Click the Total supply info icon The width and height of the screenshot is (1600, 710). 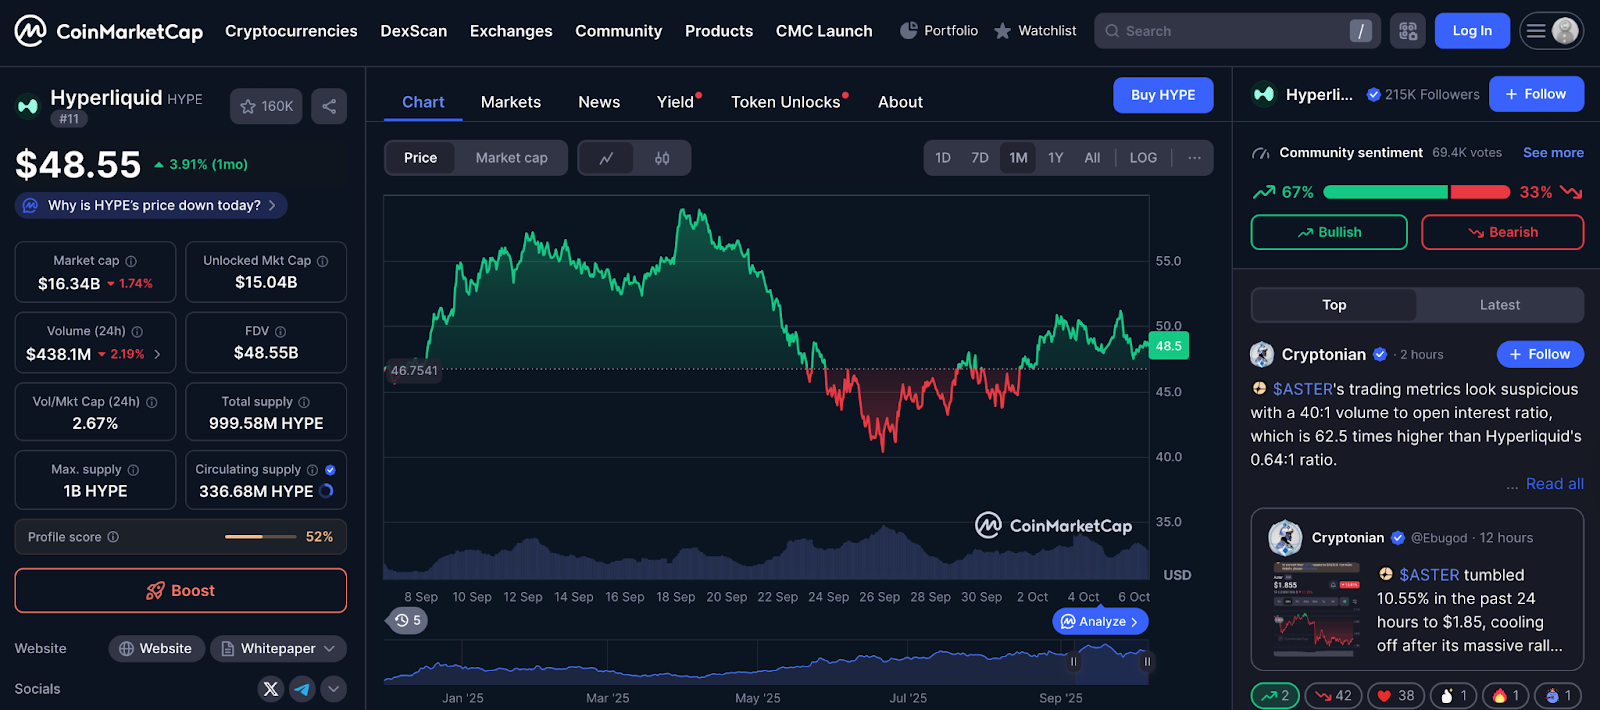point(304,402)
